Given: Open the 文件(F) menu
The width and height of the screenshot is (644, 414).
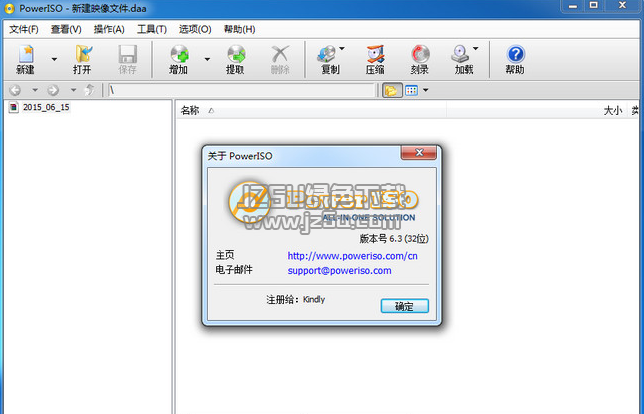Looking at the screenshot, I should pos(24,30).
